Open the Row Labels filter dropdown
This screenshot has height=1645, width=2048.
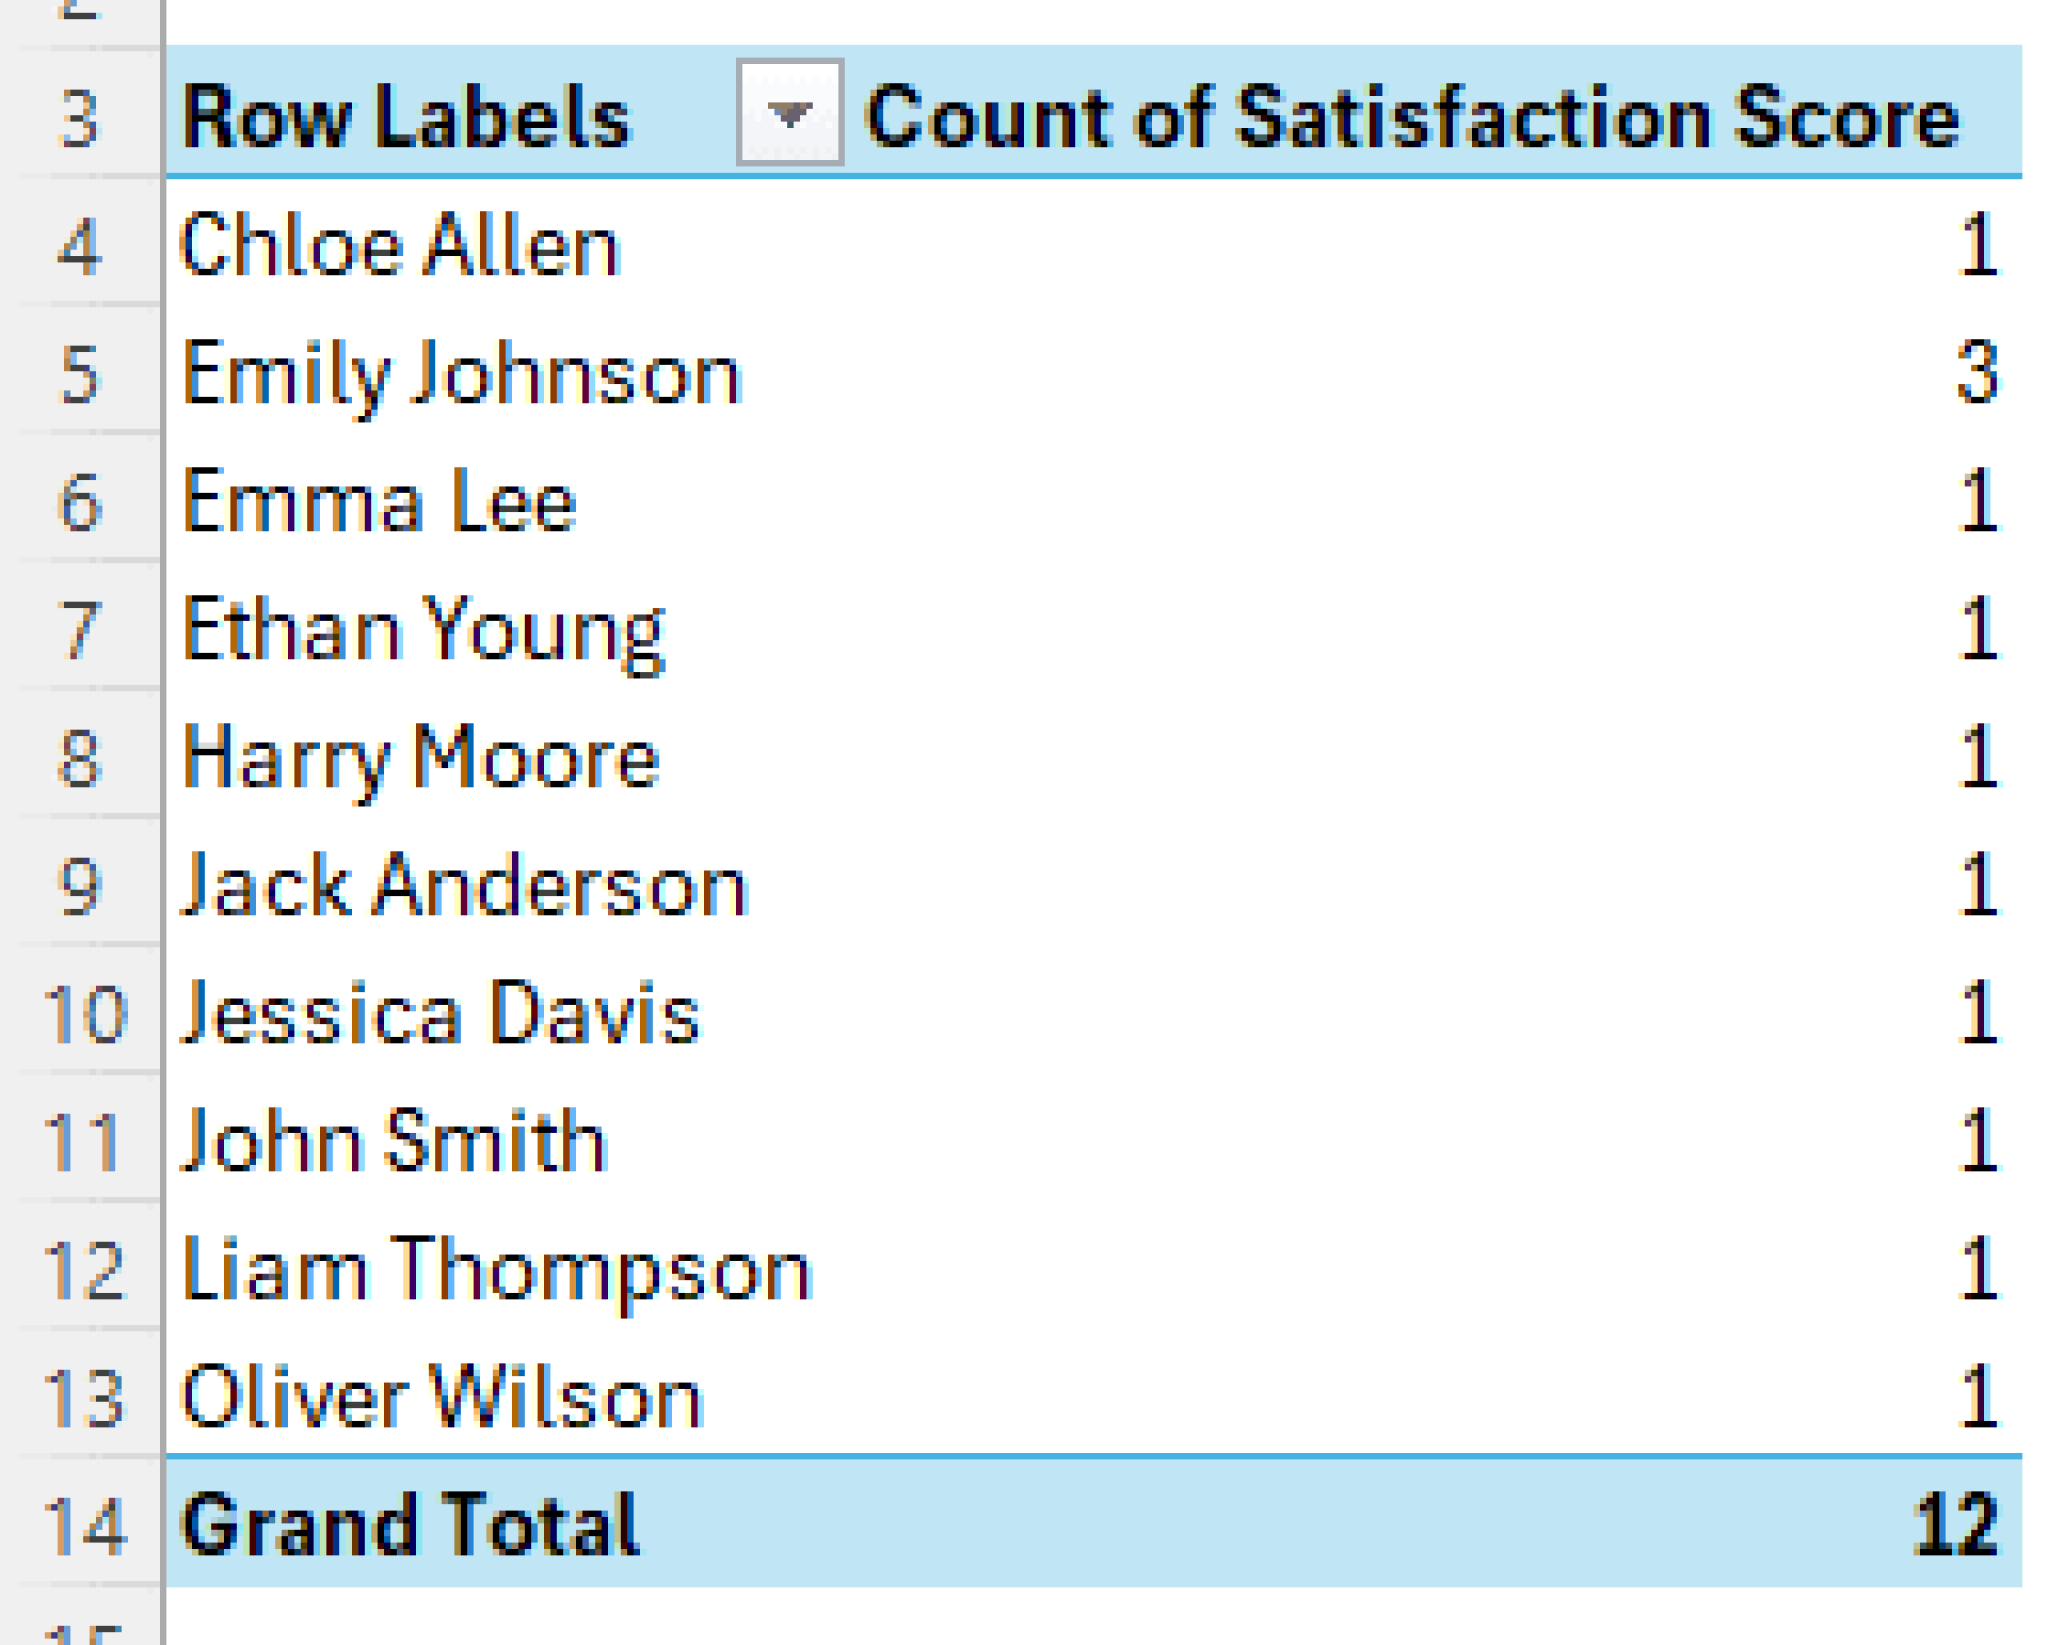[789, 112]
